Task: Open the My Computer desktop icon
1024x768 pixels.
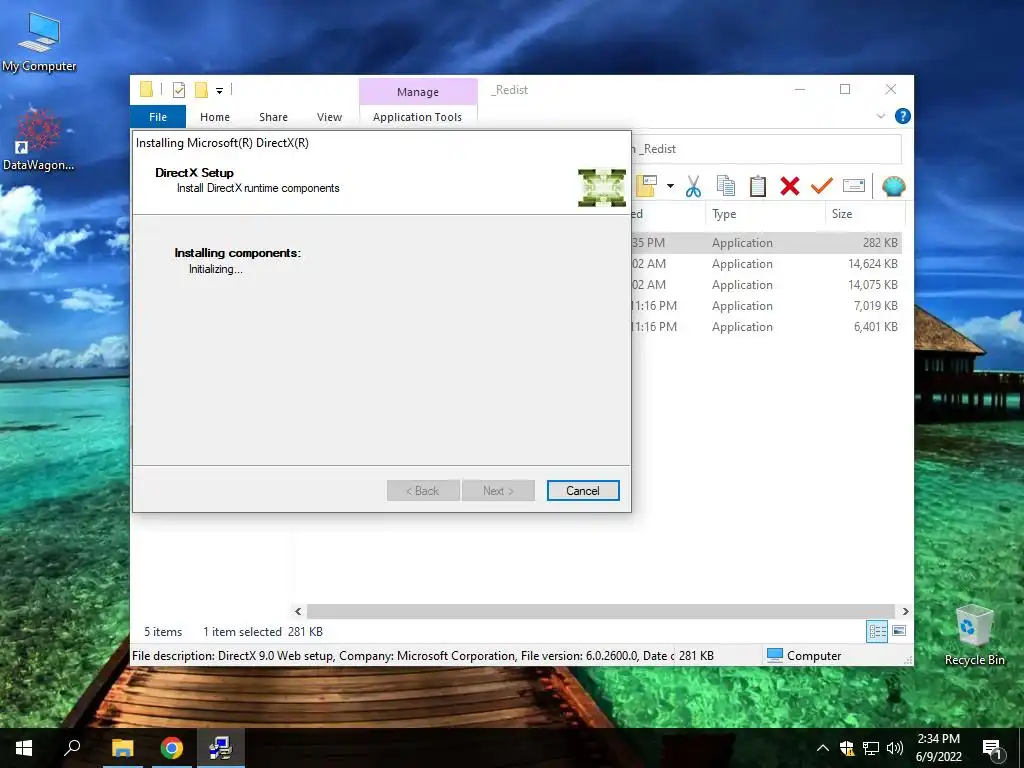Action: coord(39,42)
